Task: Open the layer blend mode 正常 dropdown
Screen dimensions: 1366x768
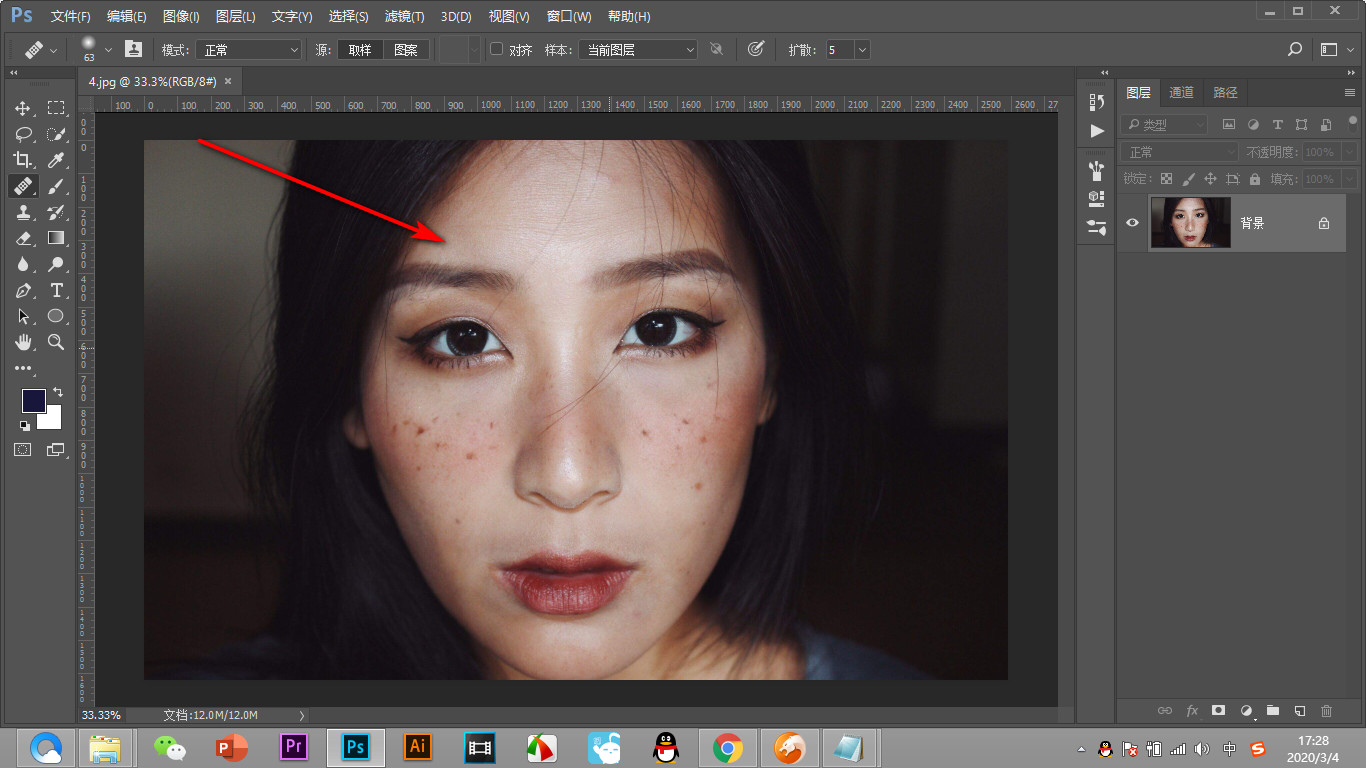Action: coord(1180,152)
